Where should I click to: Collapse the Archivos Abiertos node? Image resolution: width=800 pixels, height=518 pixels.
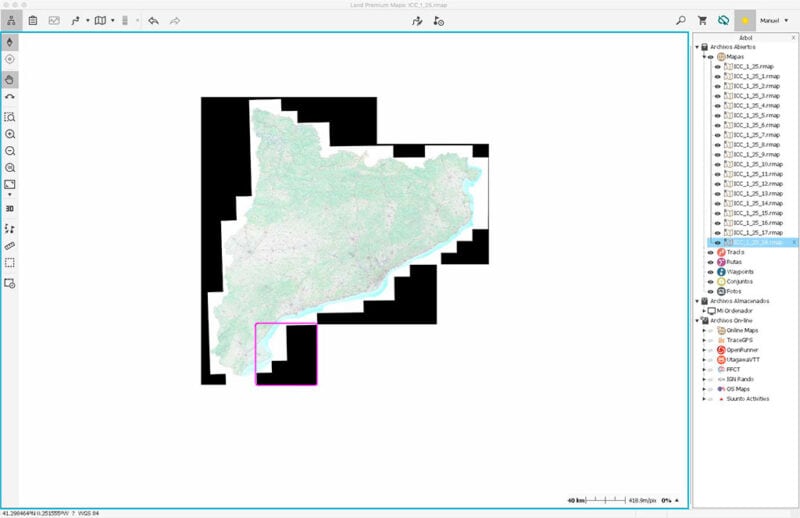pyautogui.click(x=697, y=47)
